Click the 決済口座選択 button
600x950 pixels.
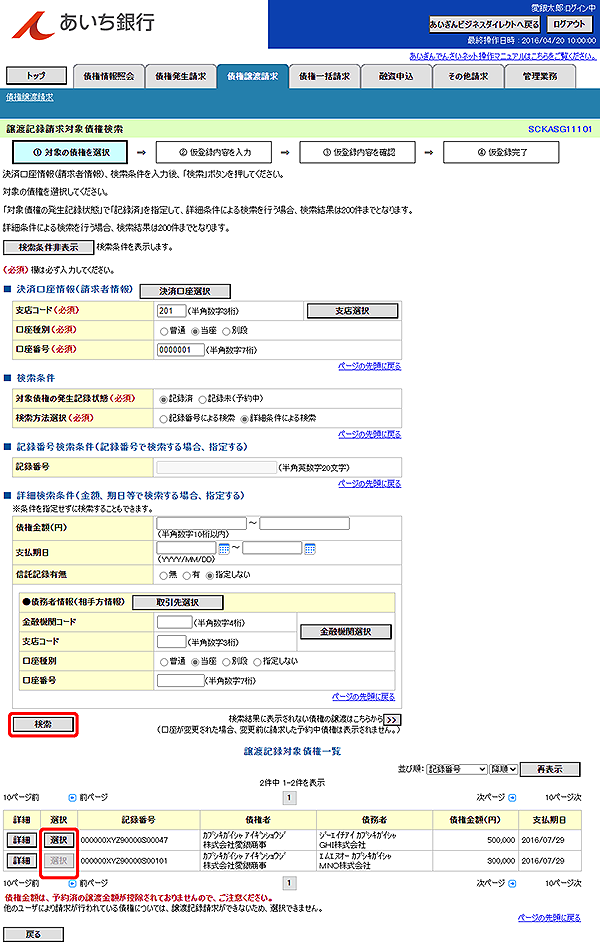click(185, 291)
